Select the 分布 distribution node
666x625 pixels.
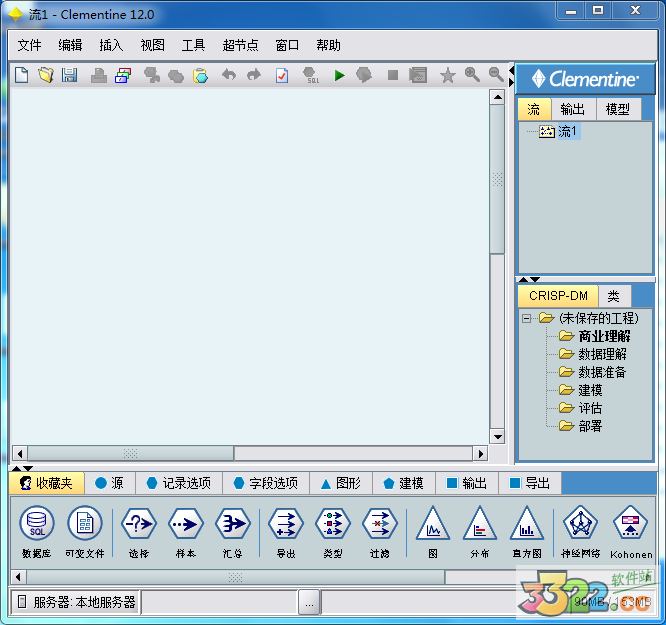point(480,532)
